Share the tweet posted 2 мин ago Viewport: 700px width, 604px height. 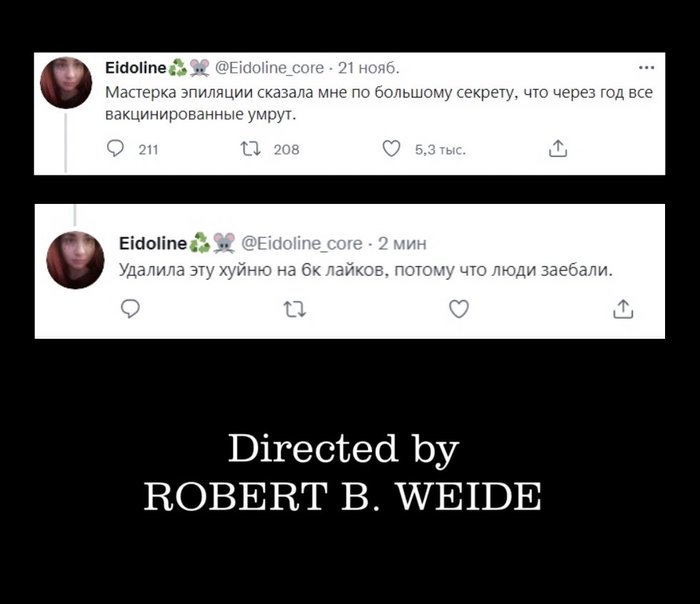coord(623,310)
